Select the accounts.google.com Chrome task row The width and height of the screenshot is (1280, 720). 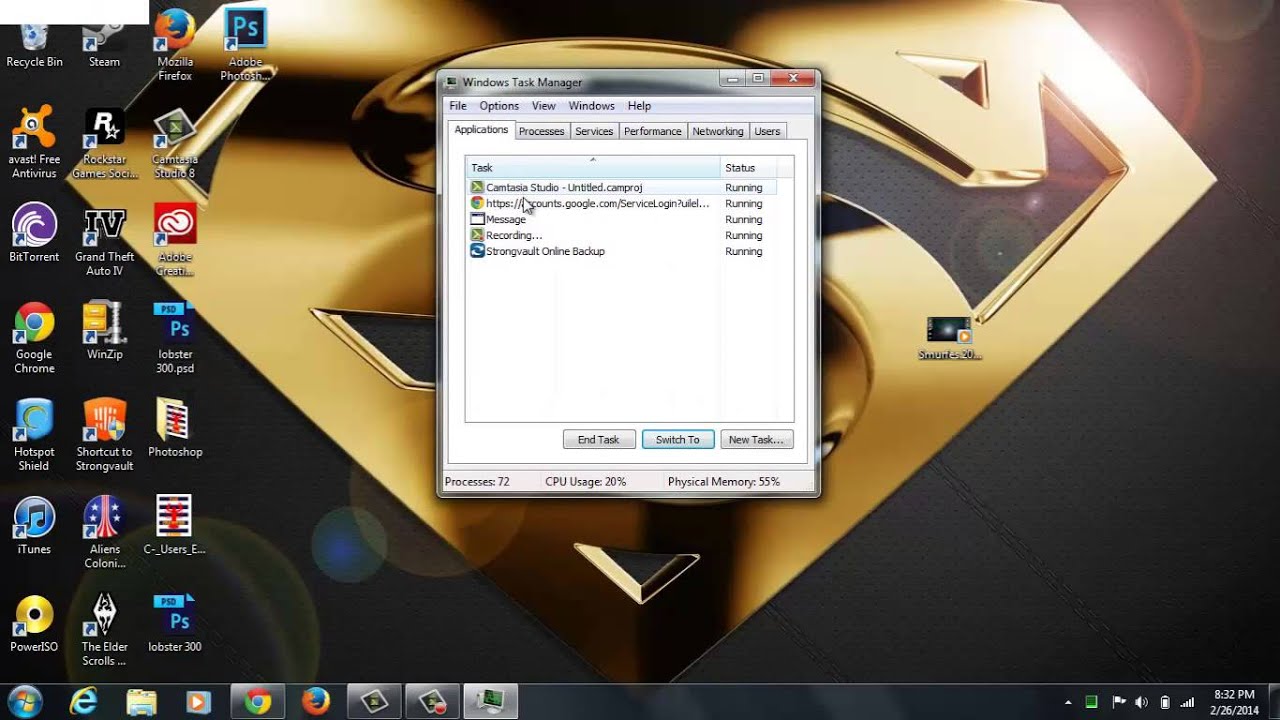click(x=622, y=203)
